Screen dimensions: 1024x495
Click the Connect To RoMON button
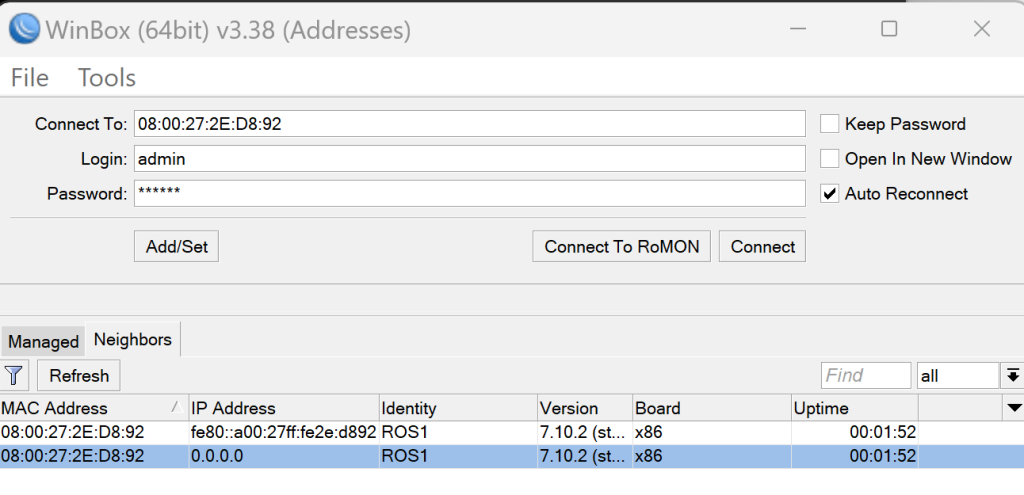[621, 246]
